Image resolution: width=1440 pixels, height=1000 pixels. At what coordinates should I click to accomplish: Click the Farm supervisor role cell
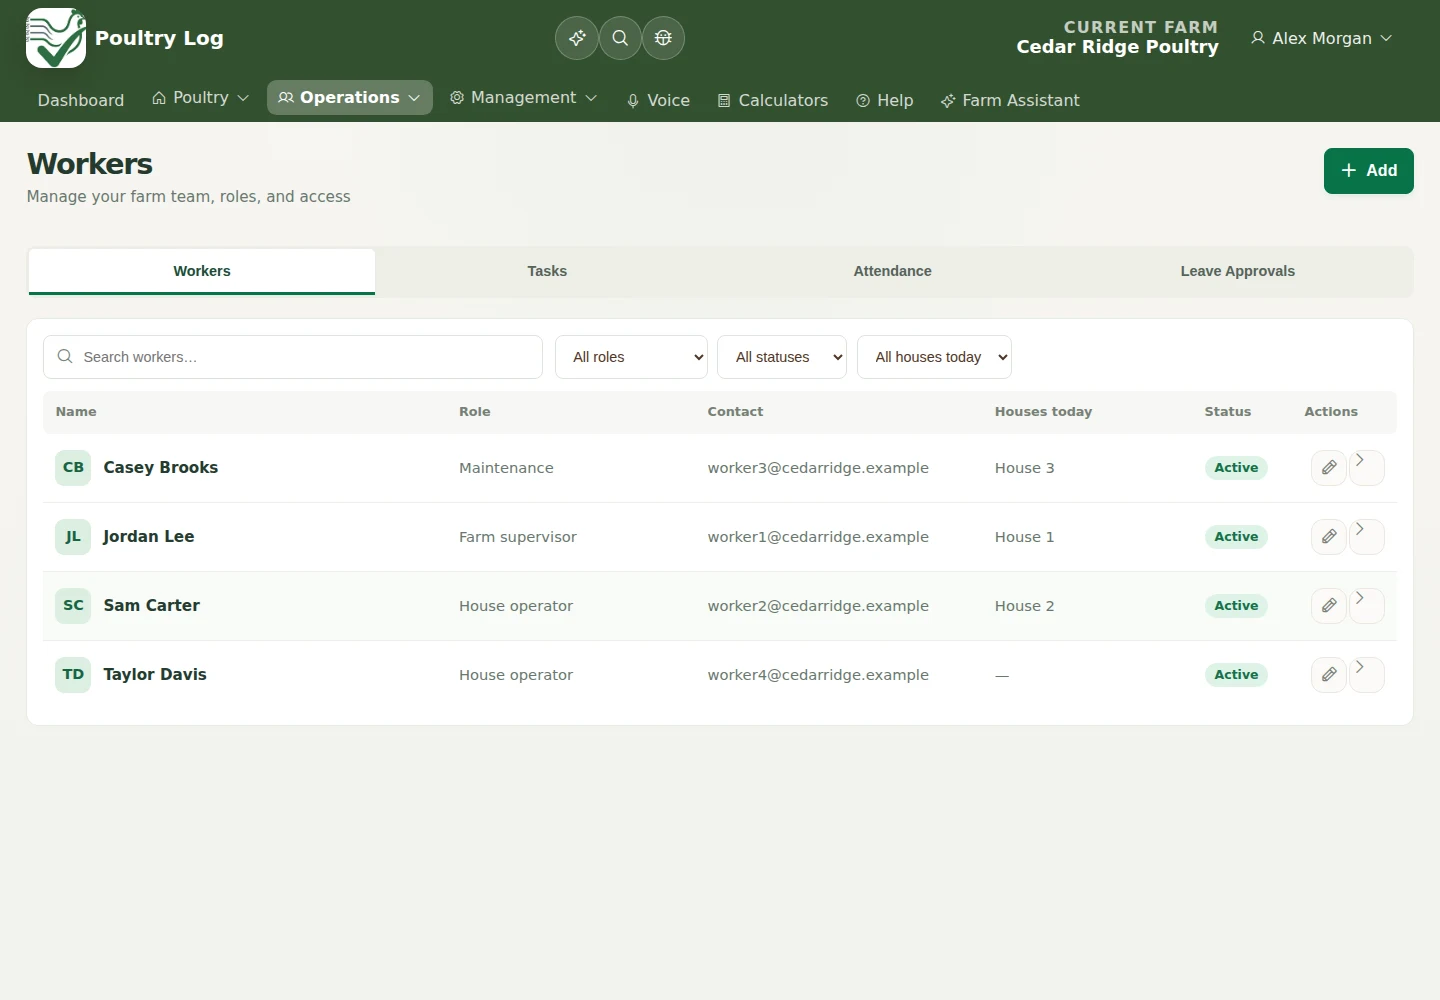pyautogui.click(x=518, y=537)
